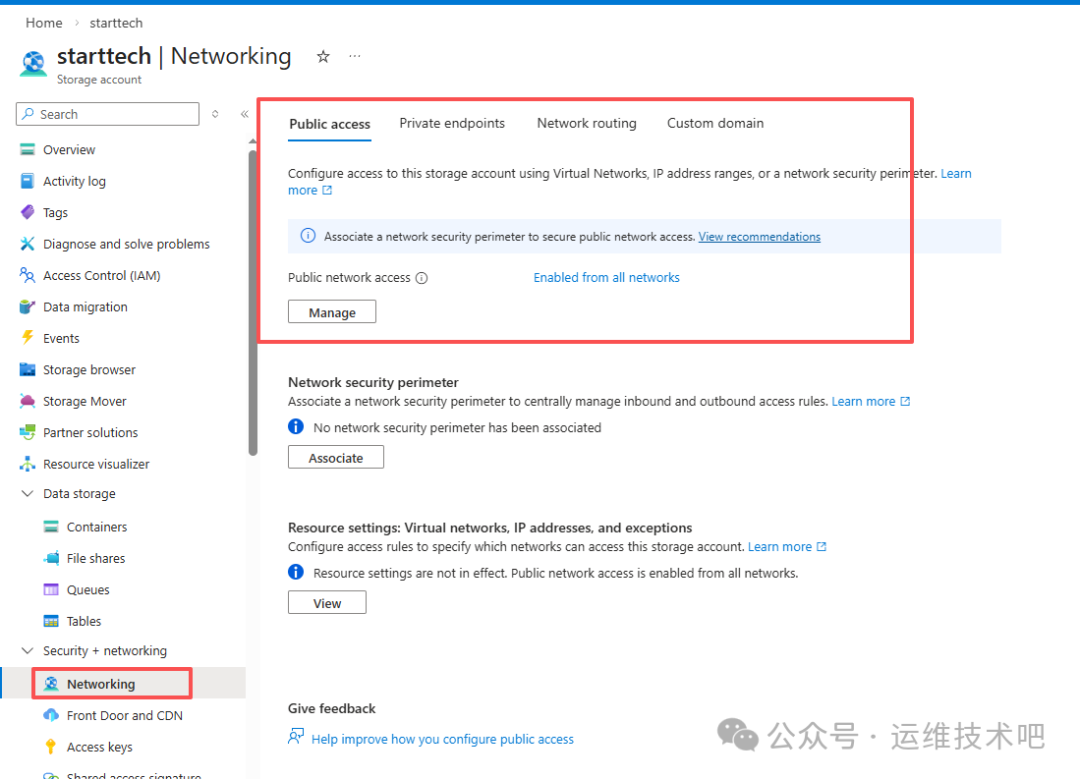Viewport: 1080px width, 779px height.
Task: Click the sidebar vertical scrollbar
Action: tap(253, 300)
